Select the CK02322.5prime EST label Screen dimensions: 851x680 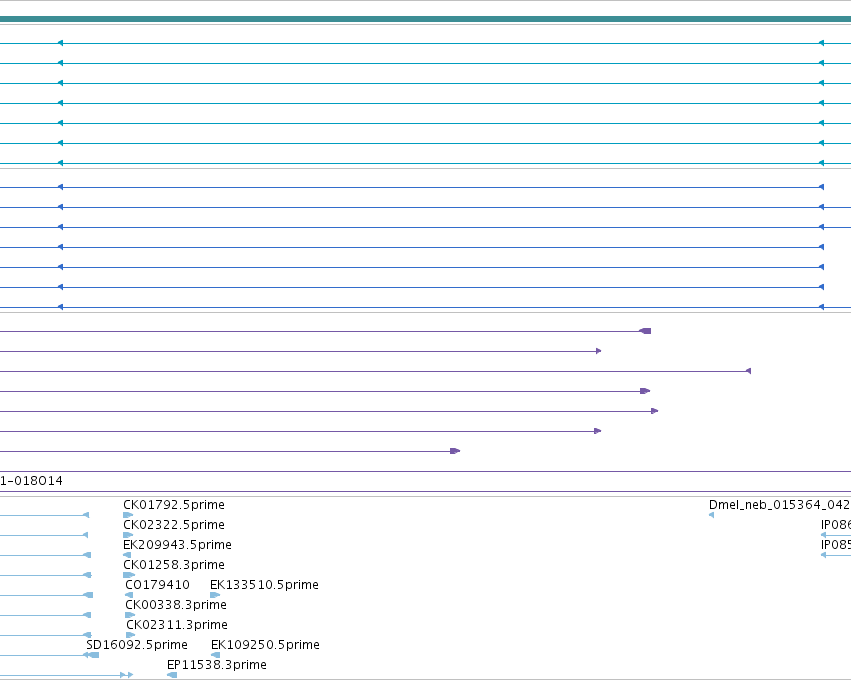point(174,525)
